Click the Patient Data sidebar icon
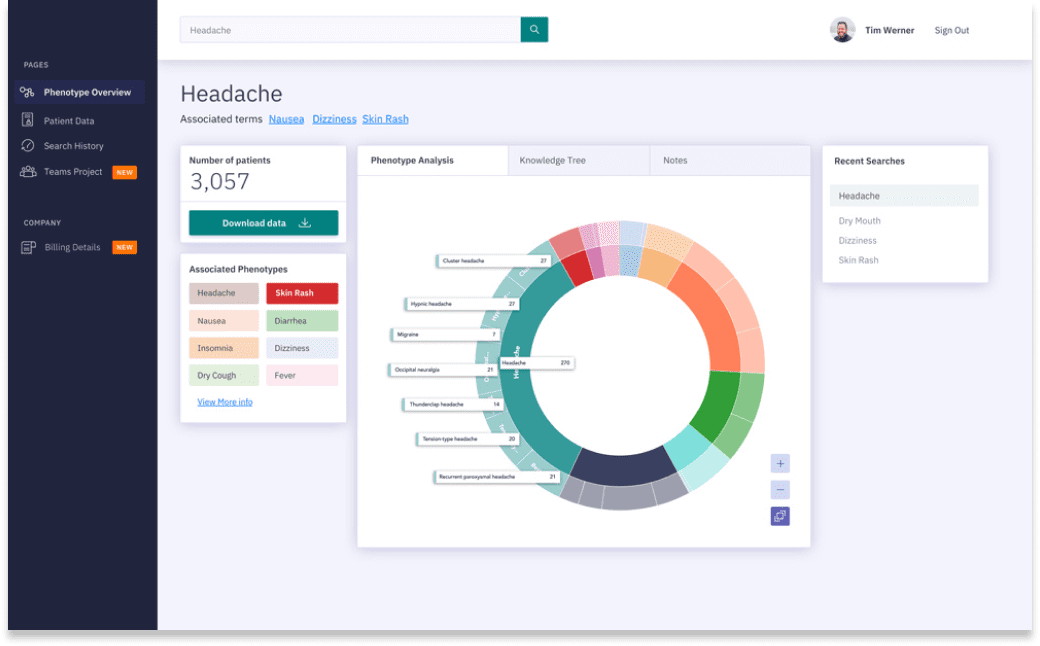 pos(28,120)
